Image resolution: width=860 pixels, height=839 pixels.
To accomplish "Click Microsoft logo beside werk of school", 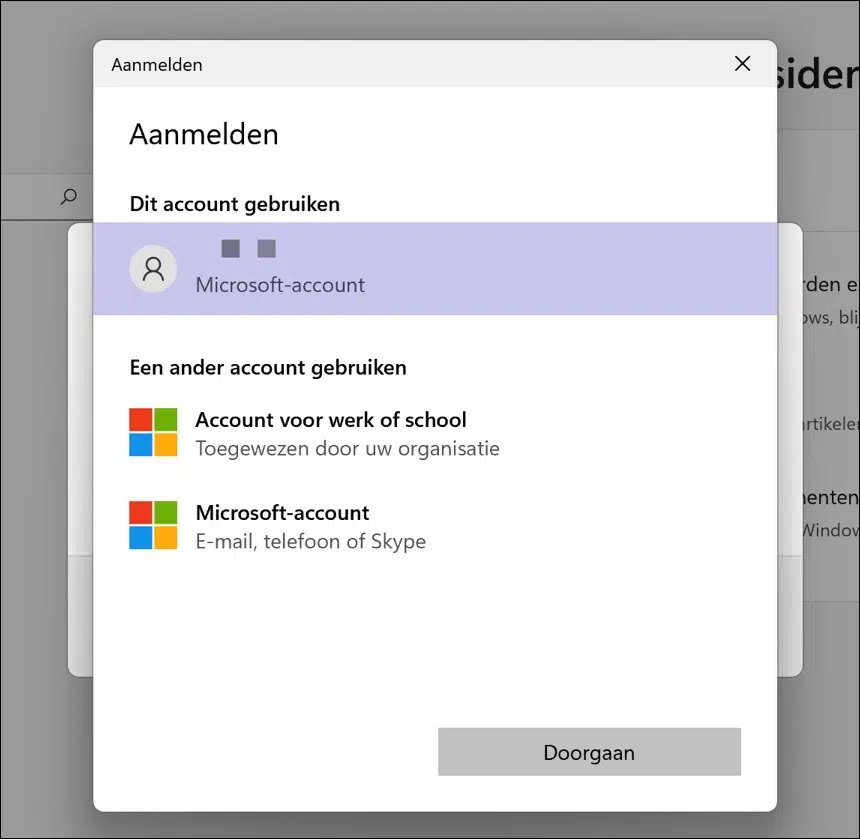I will point(153,432).
